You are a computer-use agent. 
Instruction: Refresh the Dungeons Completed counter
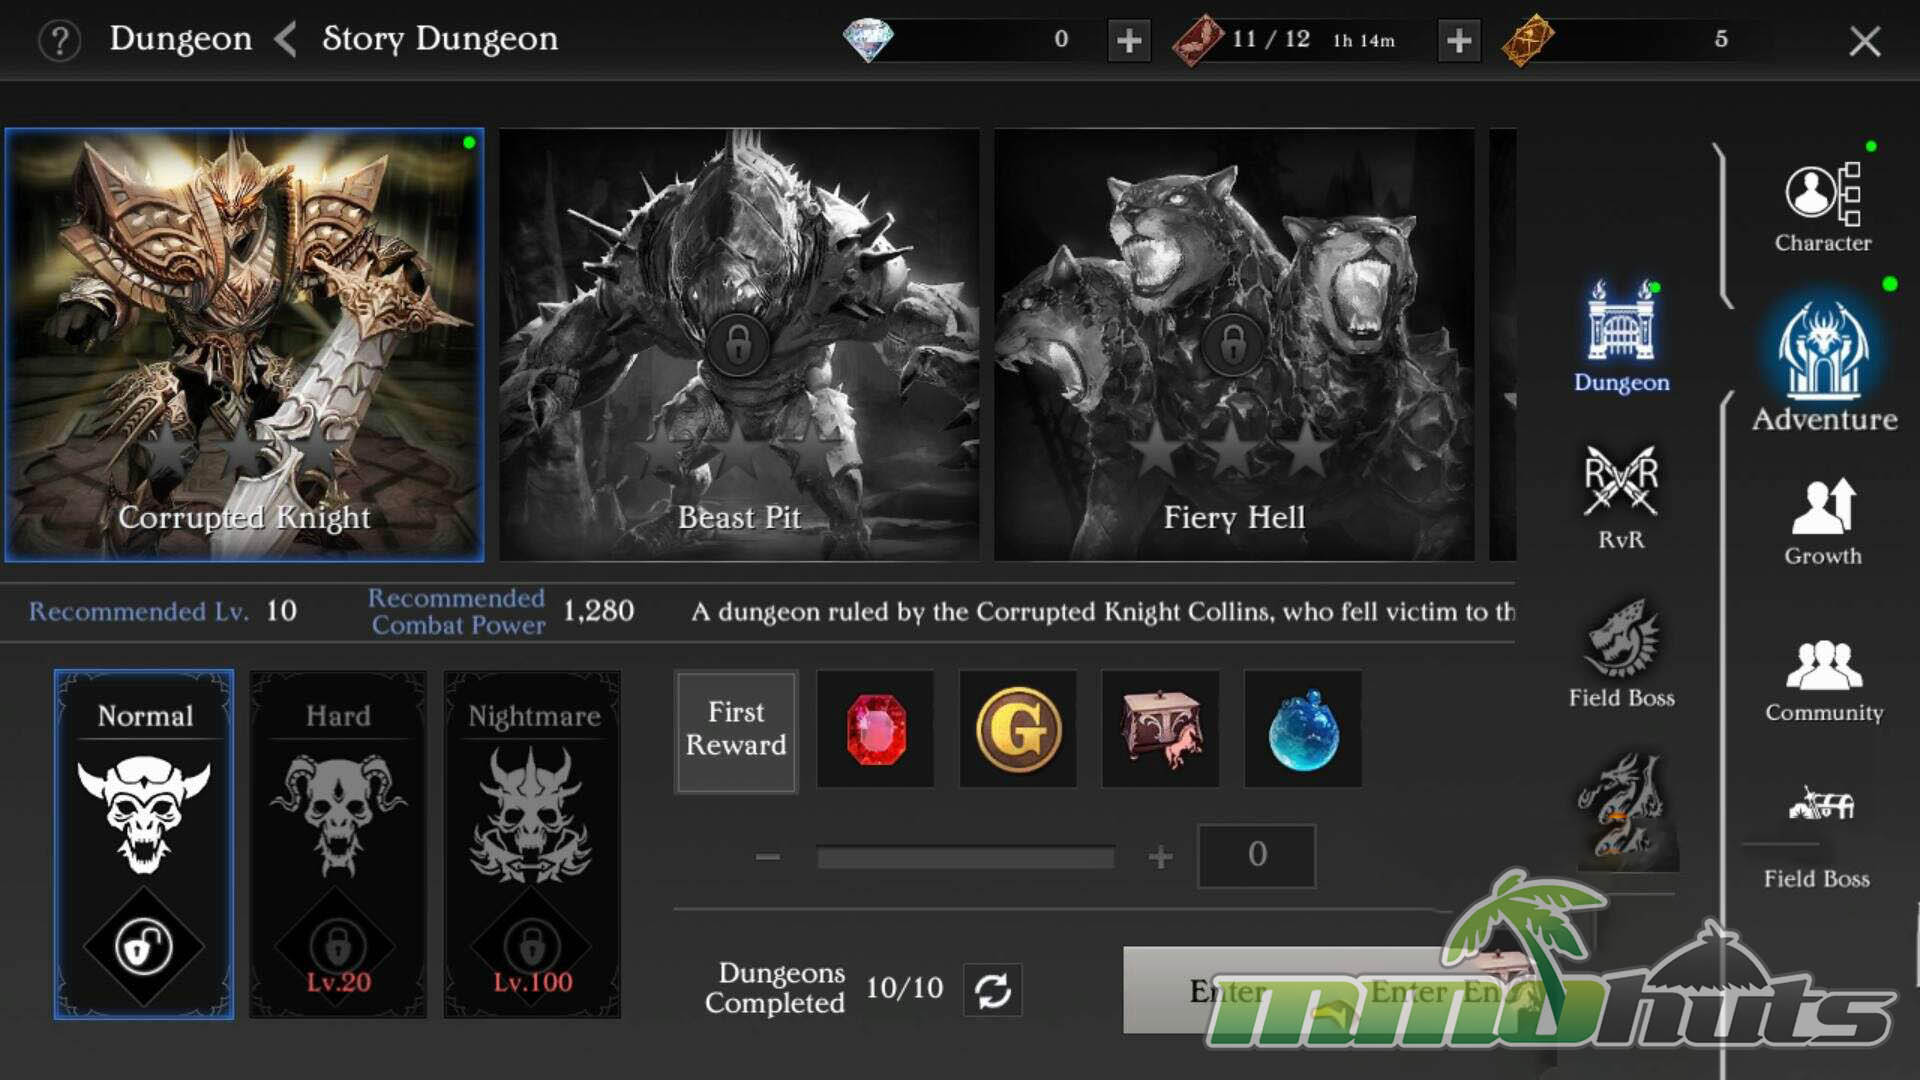tap(992, 990)
